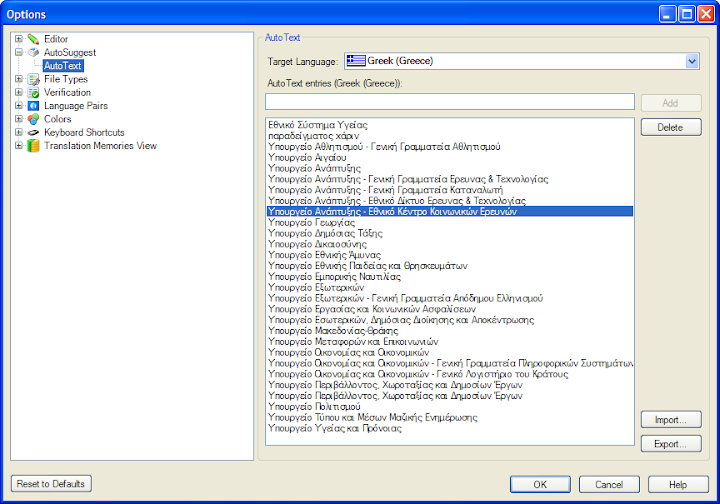Maximize the Options window
720x504 pixels.
coord(686,14)
